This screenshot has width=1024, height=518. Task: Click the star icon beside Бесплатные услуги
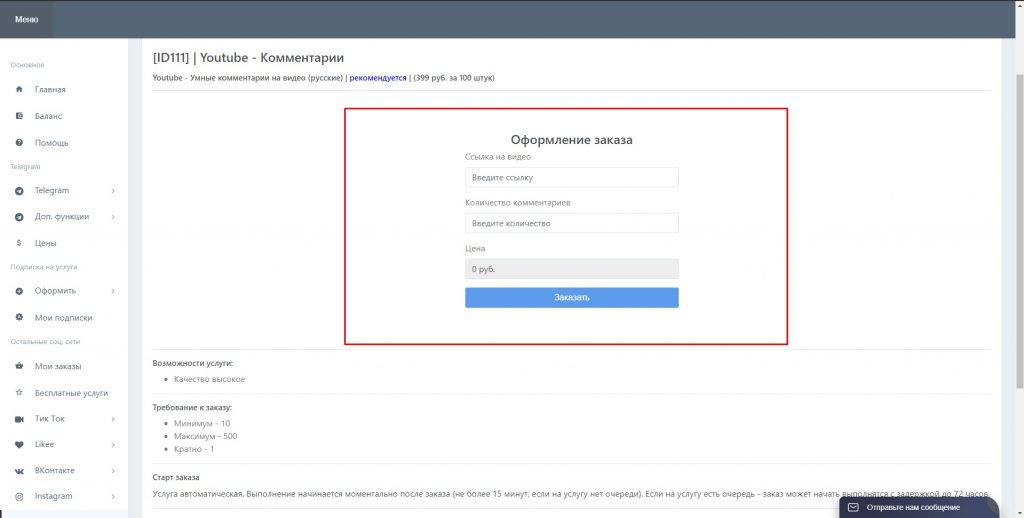click(19, 393)
